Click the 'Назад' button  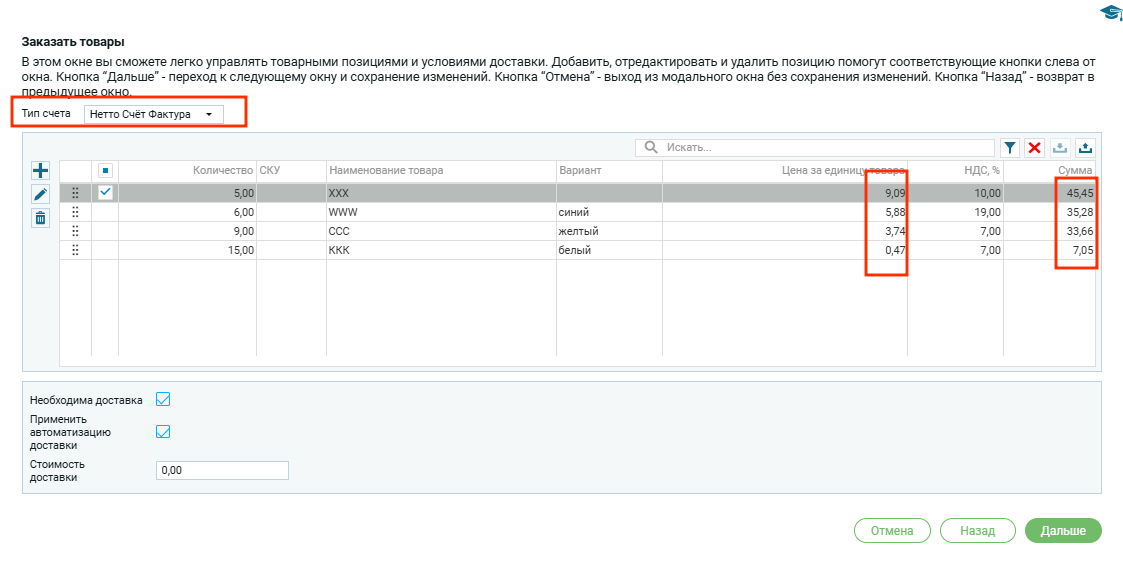click(x=977, y=531)
